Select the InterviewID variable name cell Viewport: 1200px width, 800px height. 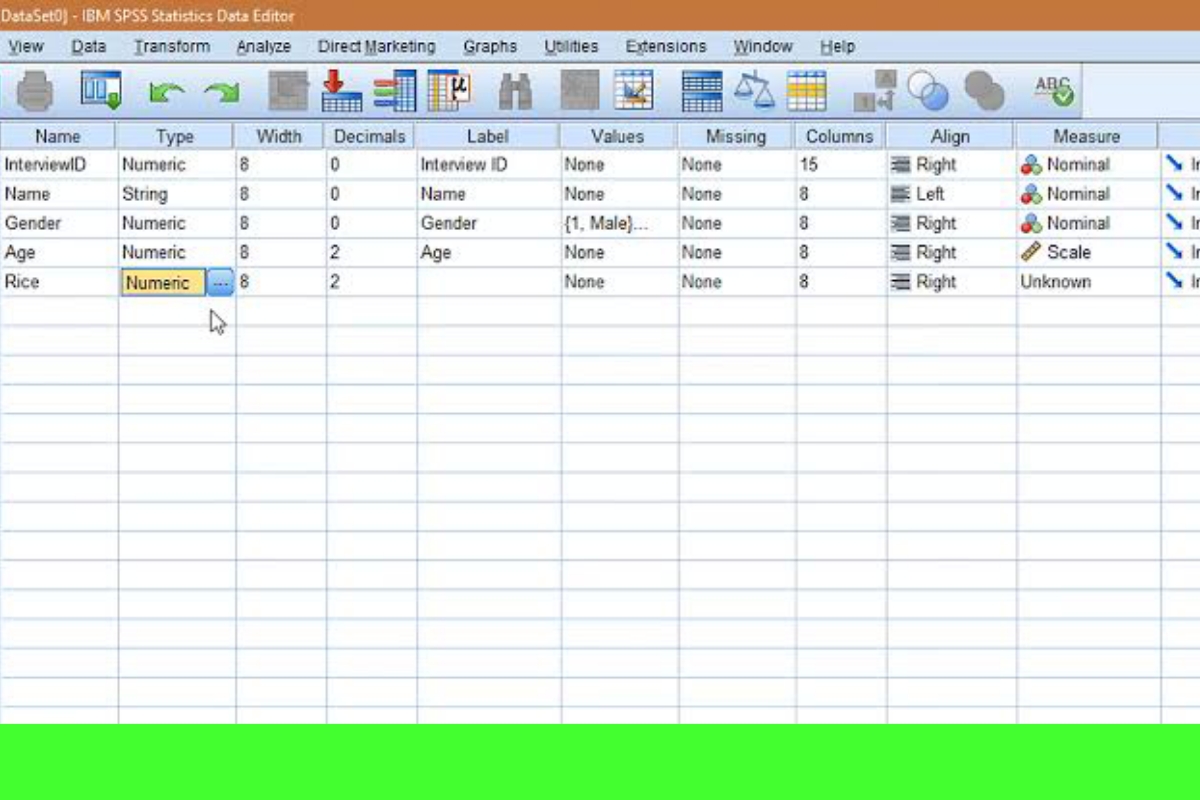tap(58, 165)
